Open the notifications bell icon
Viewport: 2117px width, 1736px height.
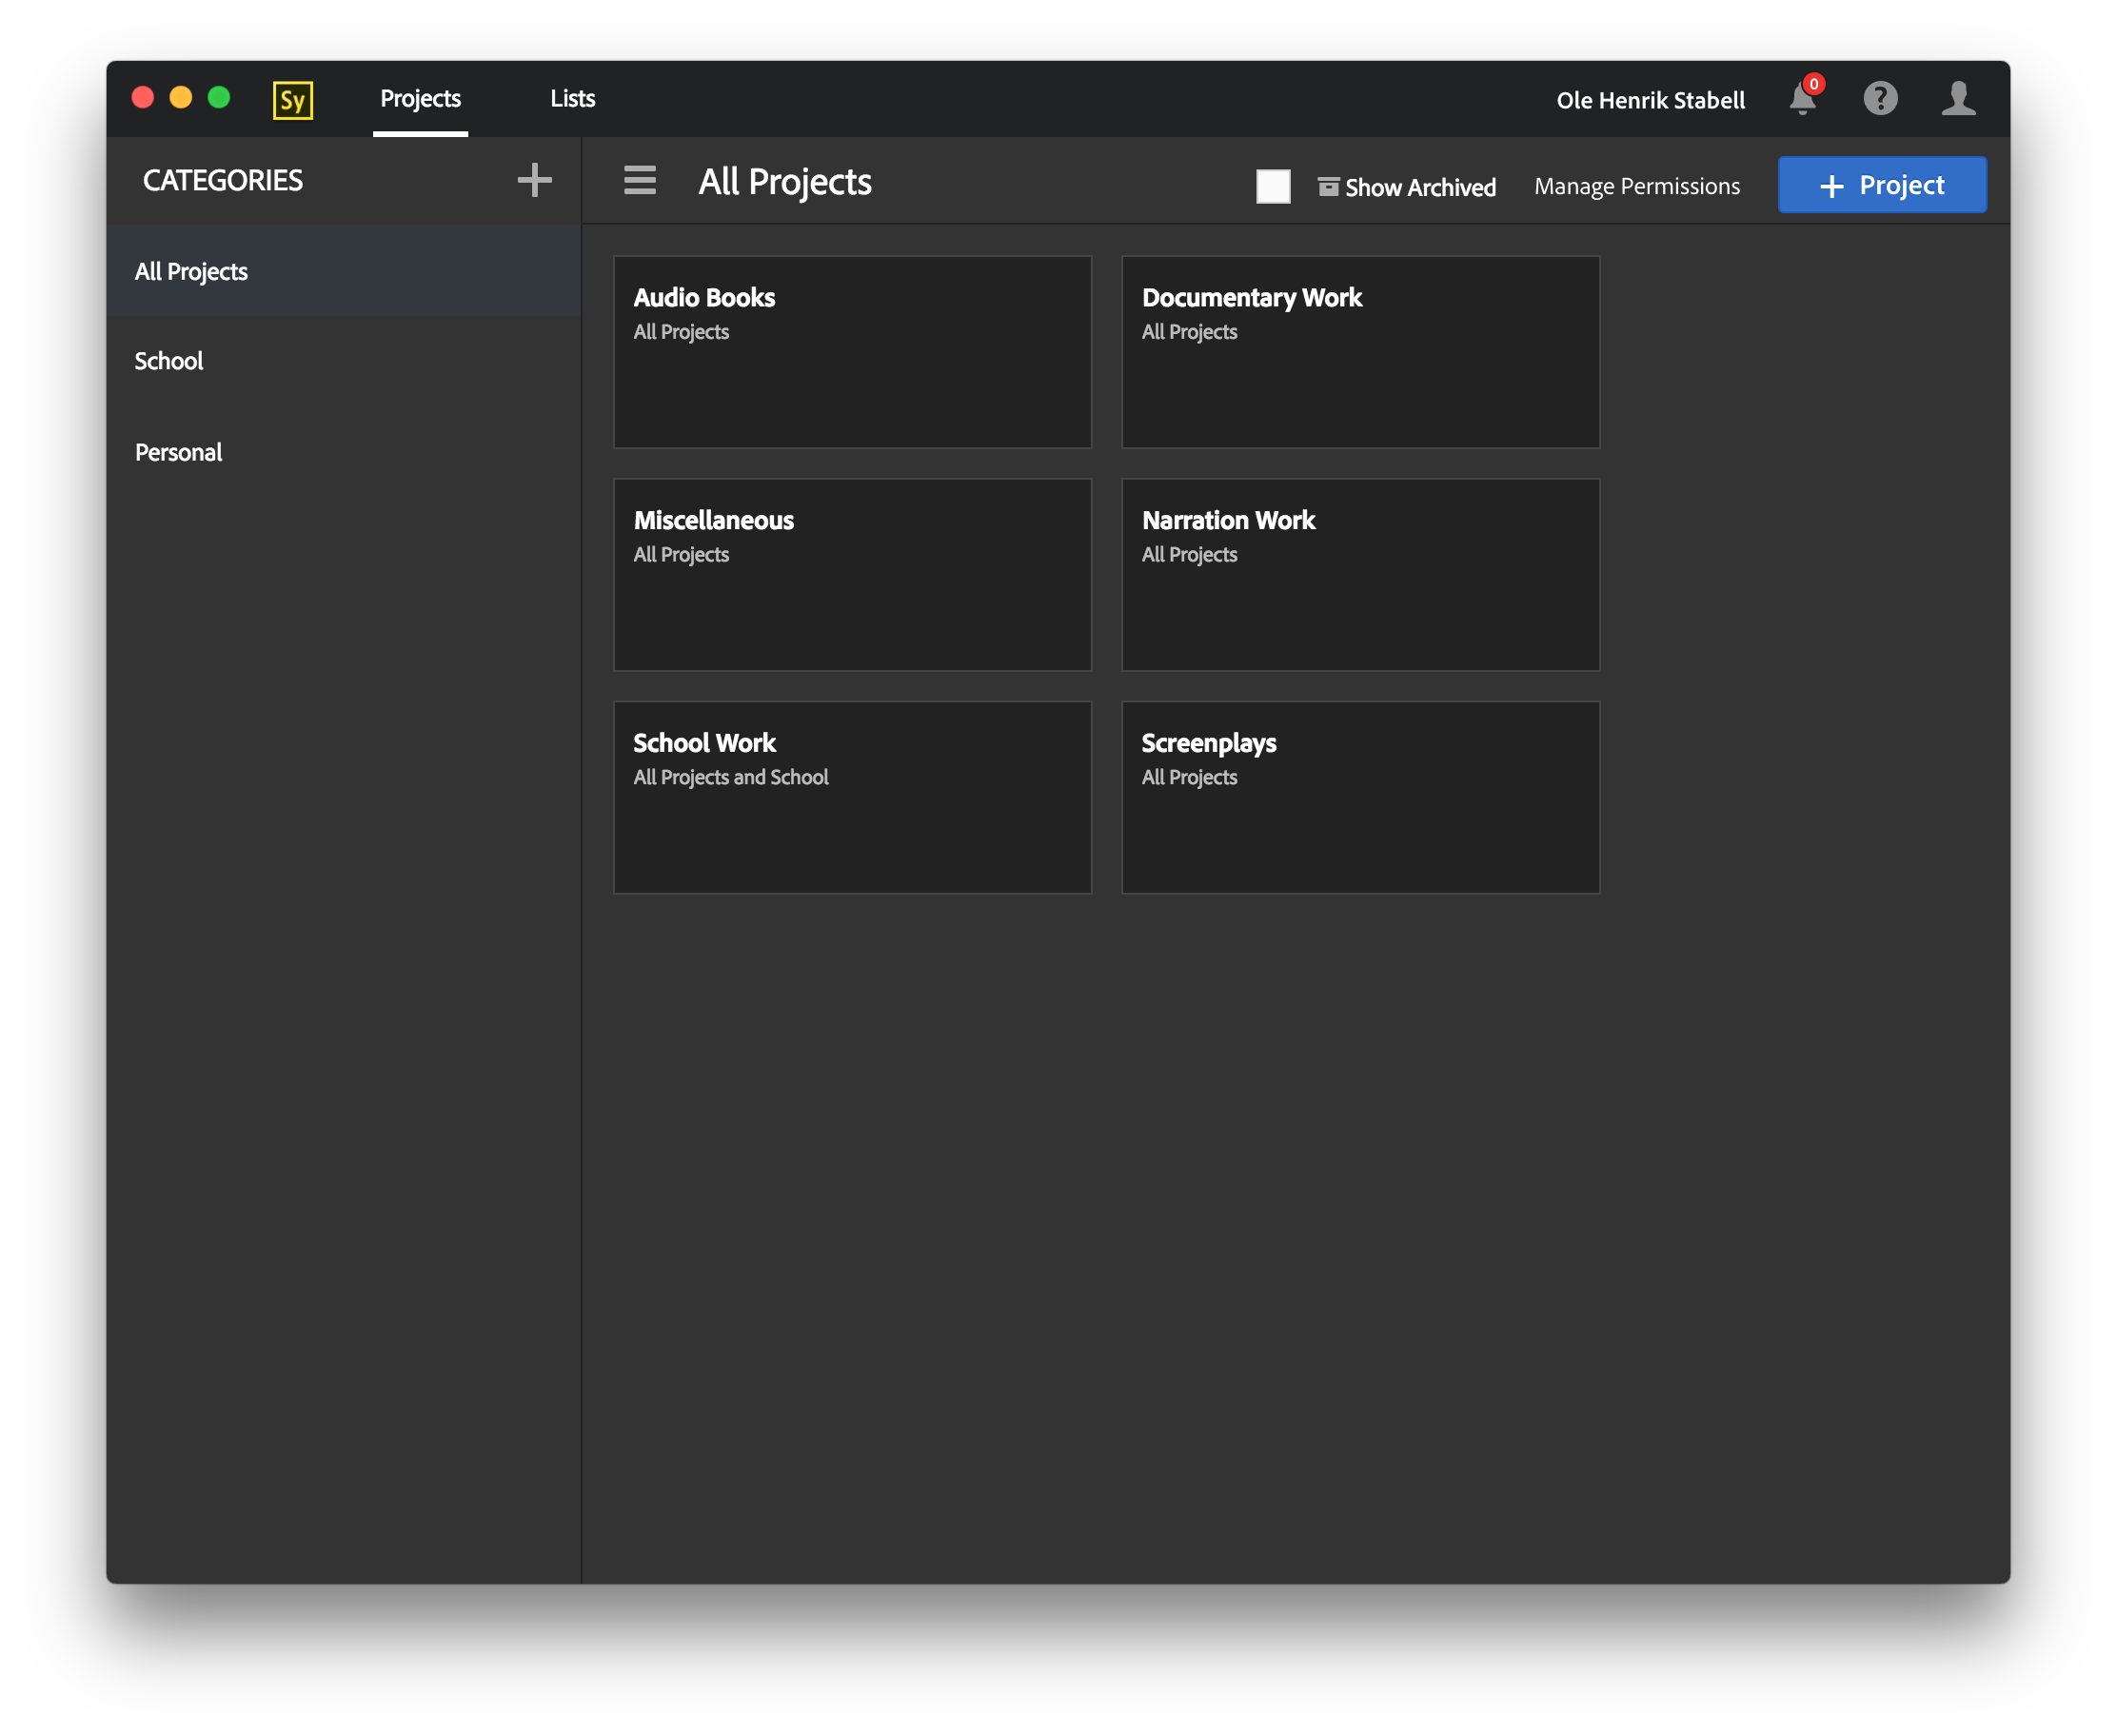point(1802,99)
